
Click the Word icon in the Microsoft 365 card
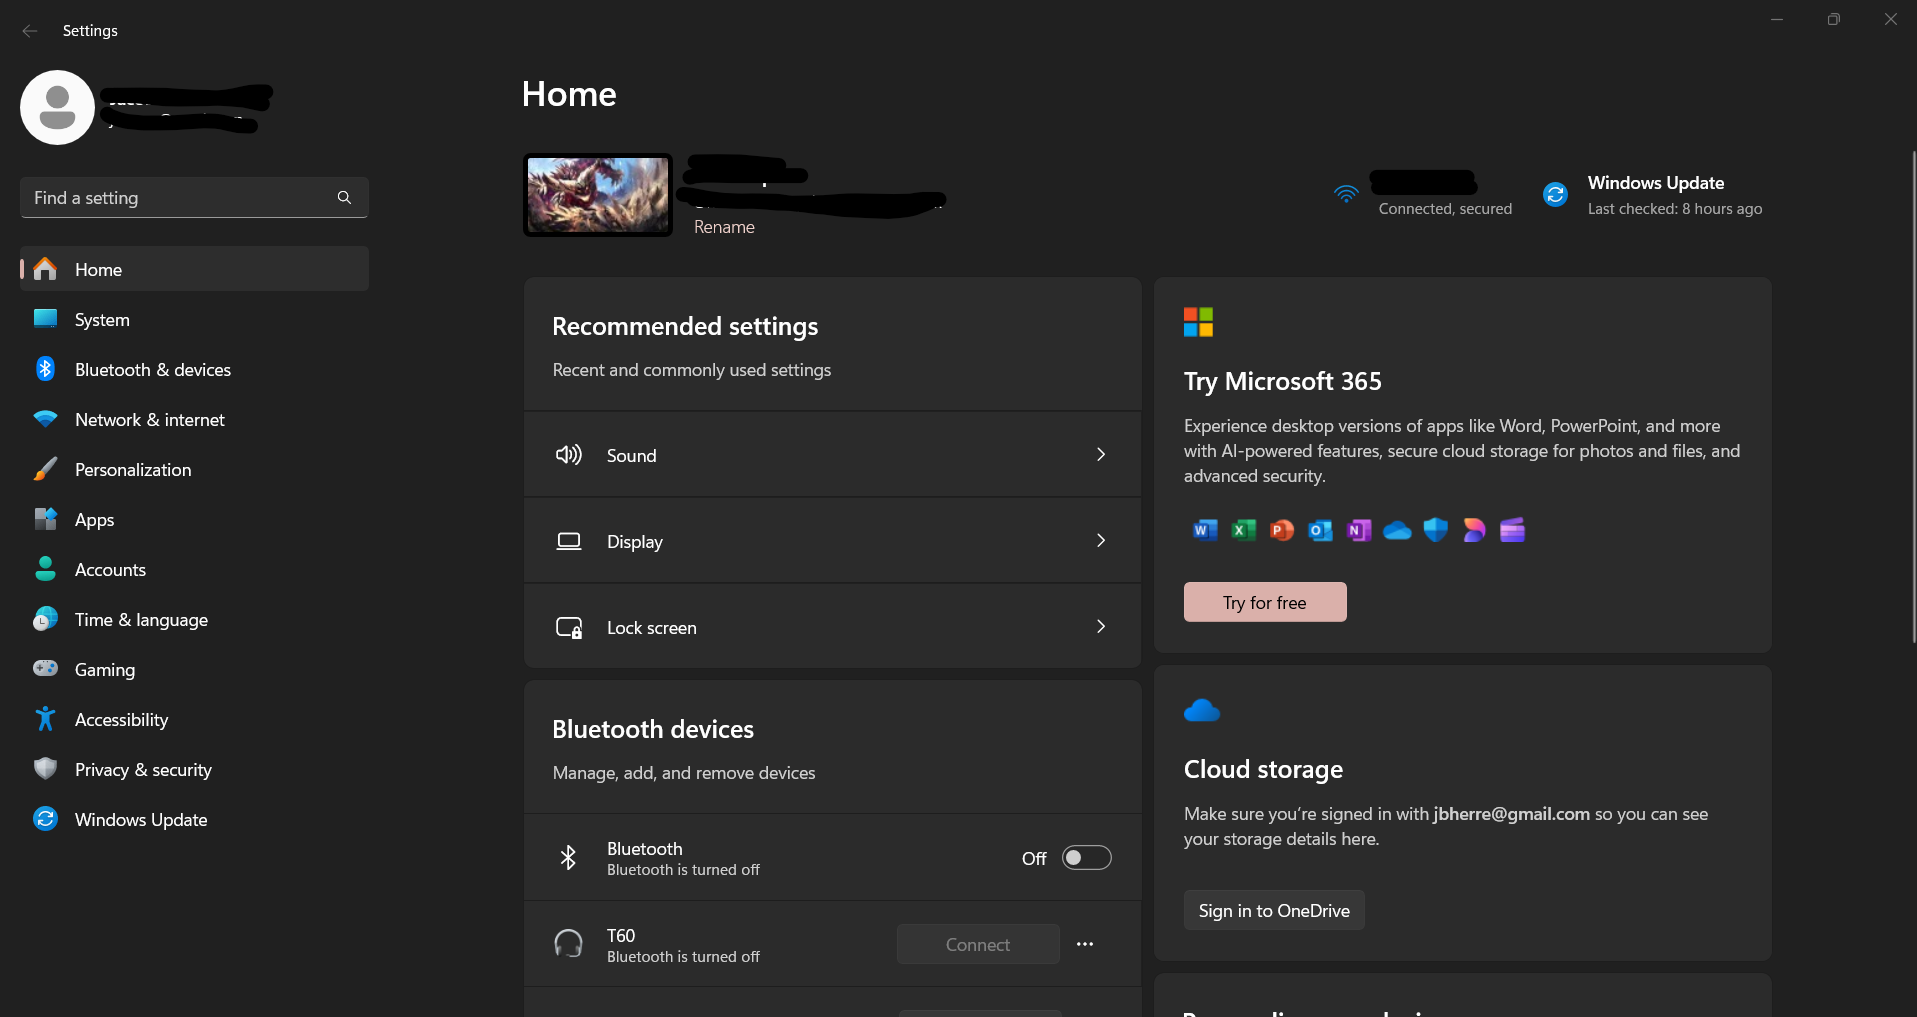coord(1204,530)
